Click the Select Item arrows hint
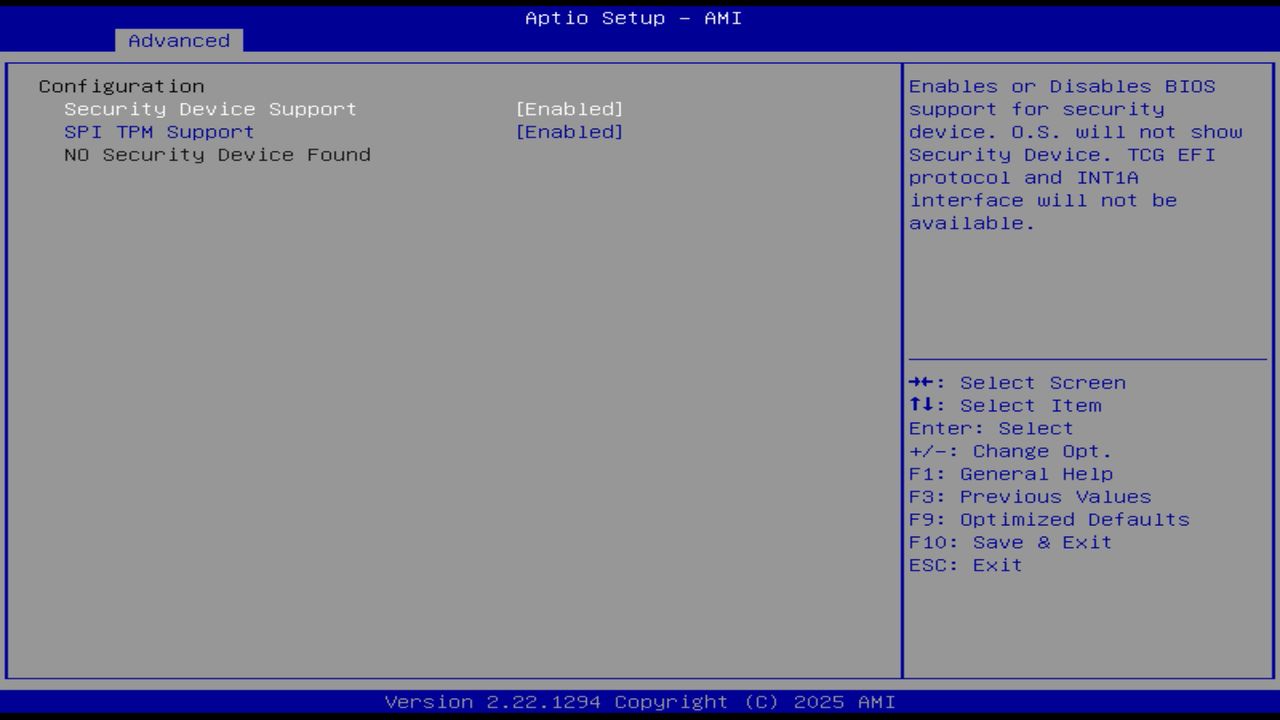Viewport: 1280px width, 720px height. coord(1006,405)
